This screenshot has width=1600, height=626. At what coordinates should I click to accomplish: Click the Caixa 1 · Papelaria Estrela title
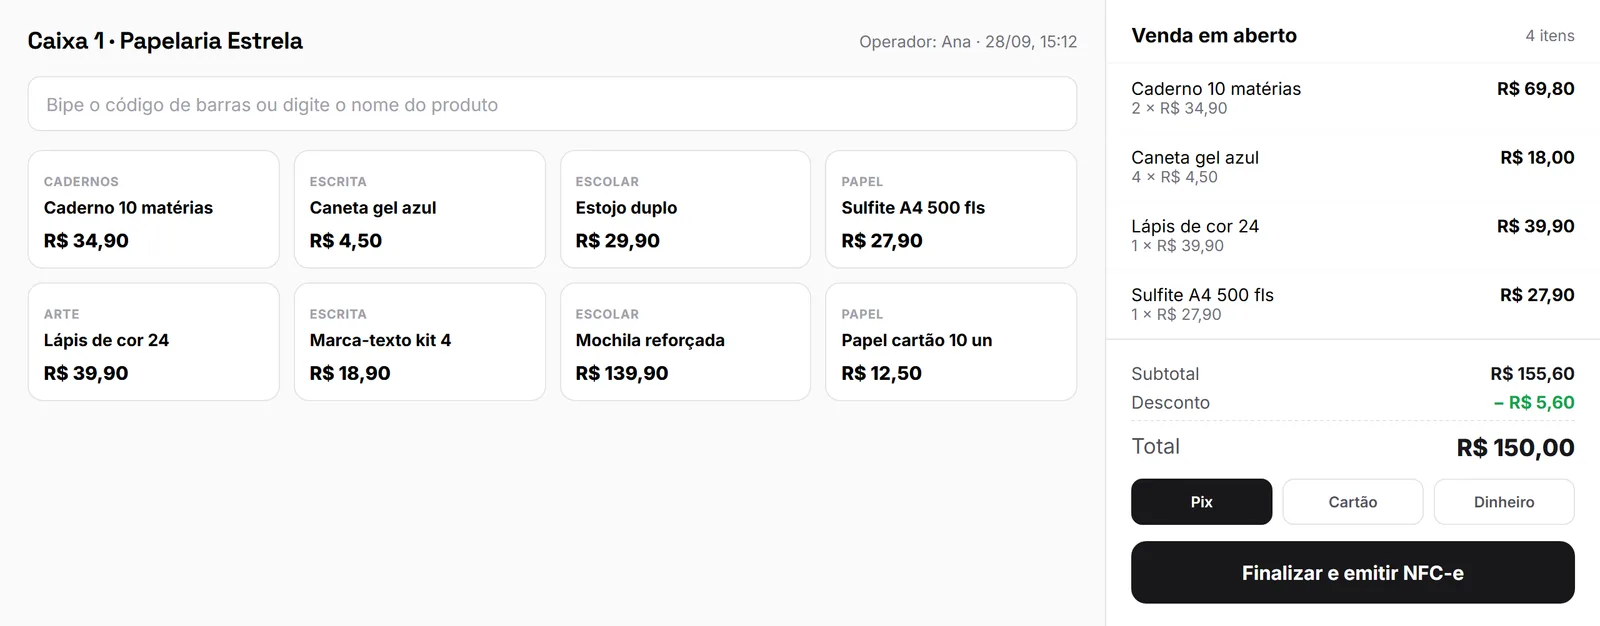point(165,41)
